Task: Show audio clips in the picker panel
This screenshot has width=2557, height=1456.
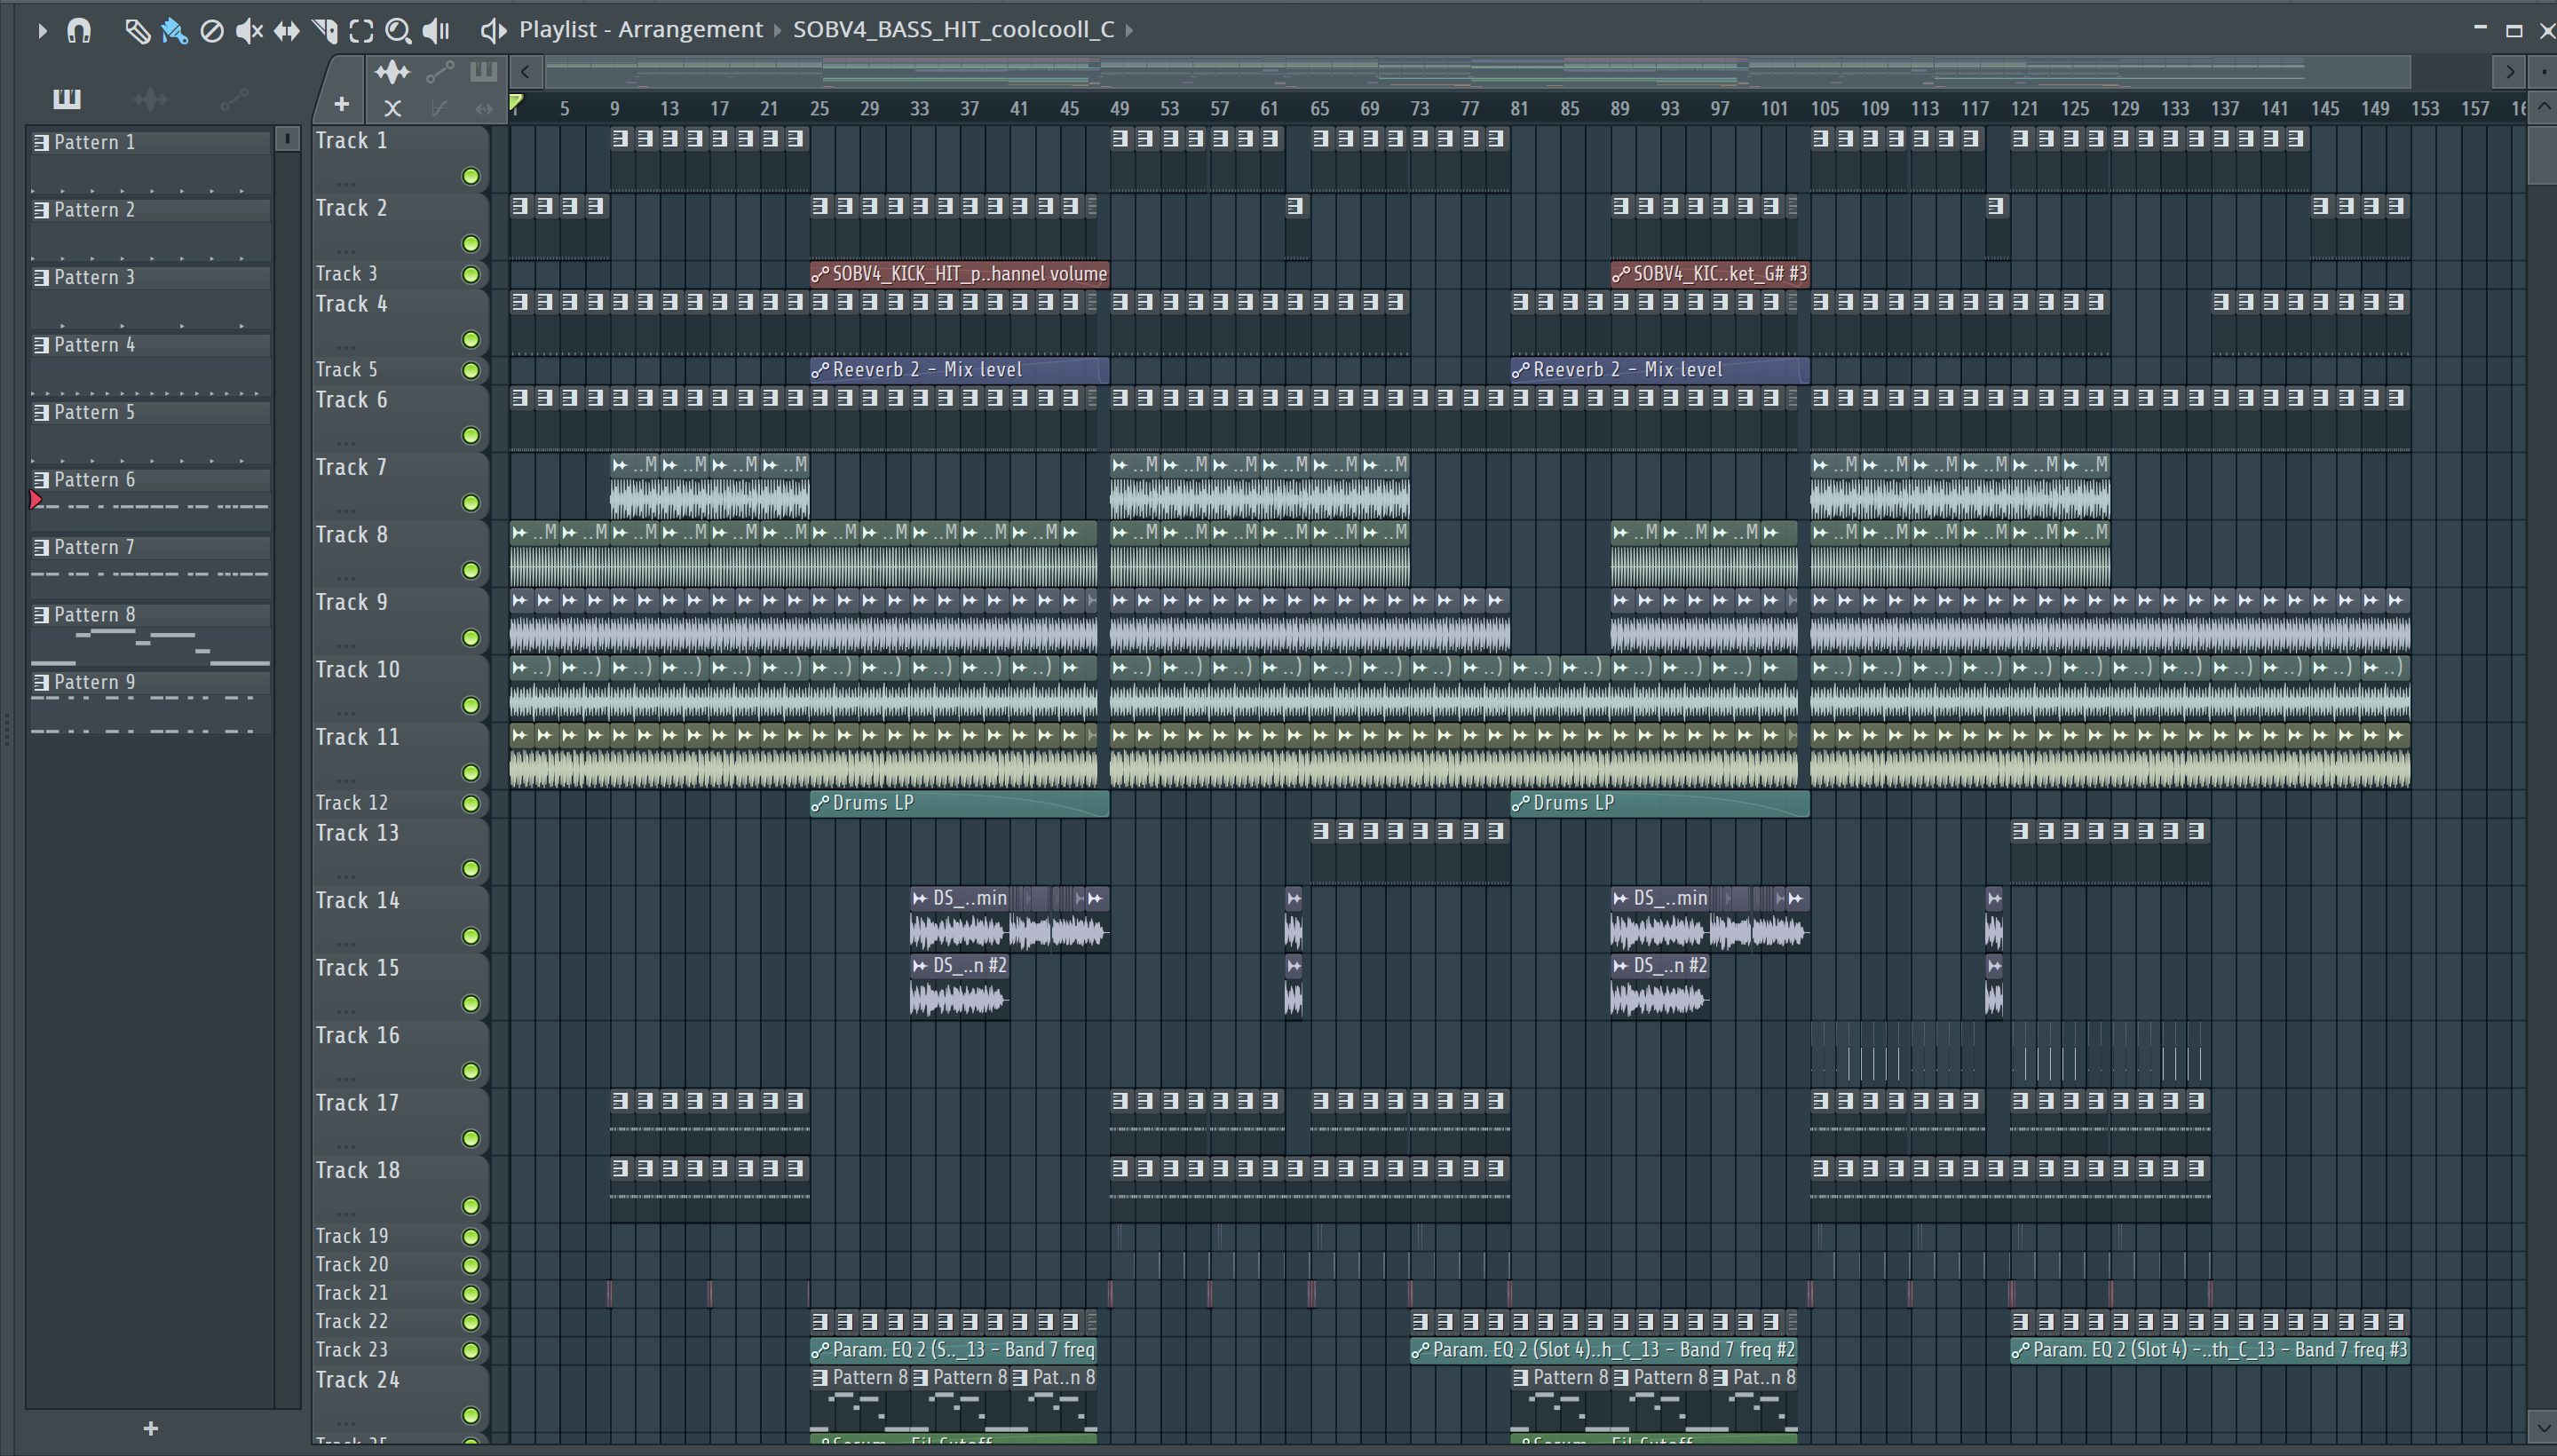Action: click(x=150, y=98)
